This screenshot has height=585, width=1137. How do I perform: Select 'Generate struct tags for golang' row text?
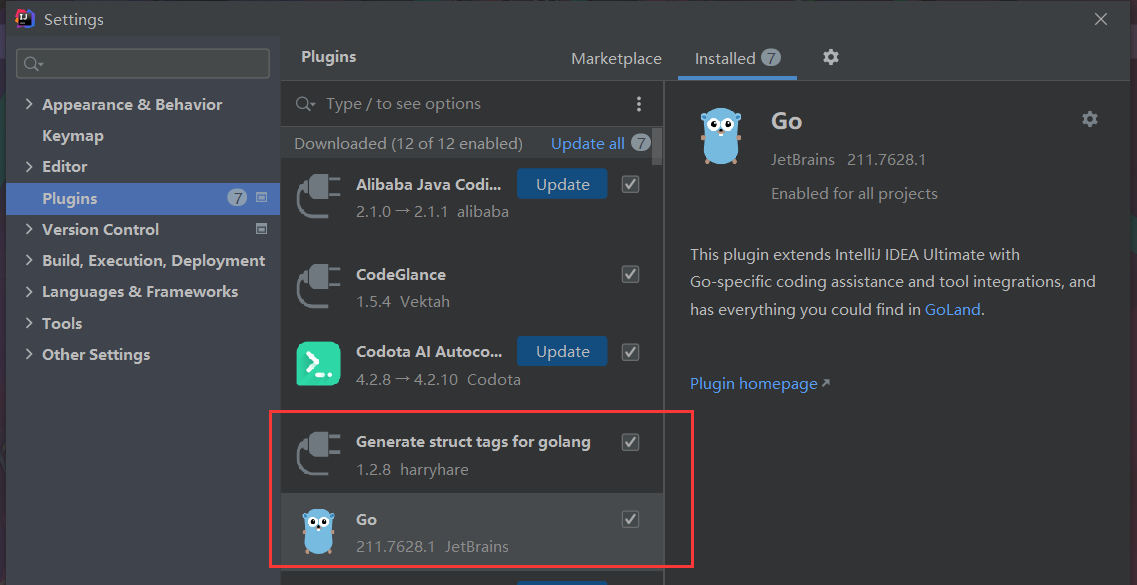pos(473,441)
